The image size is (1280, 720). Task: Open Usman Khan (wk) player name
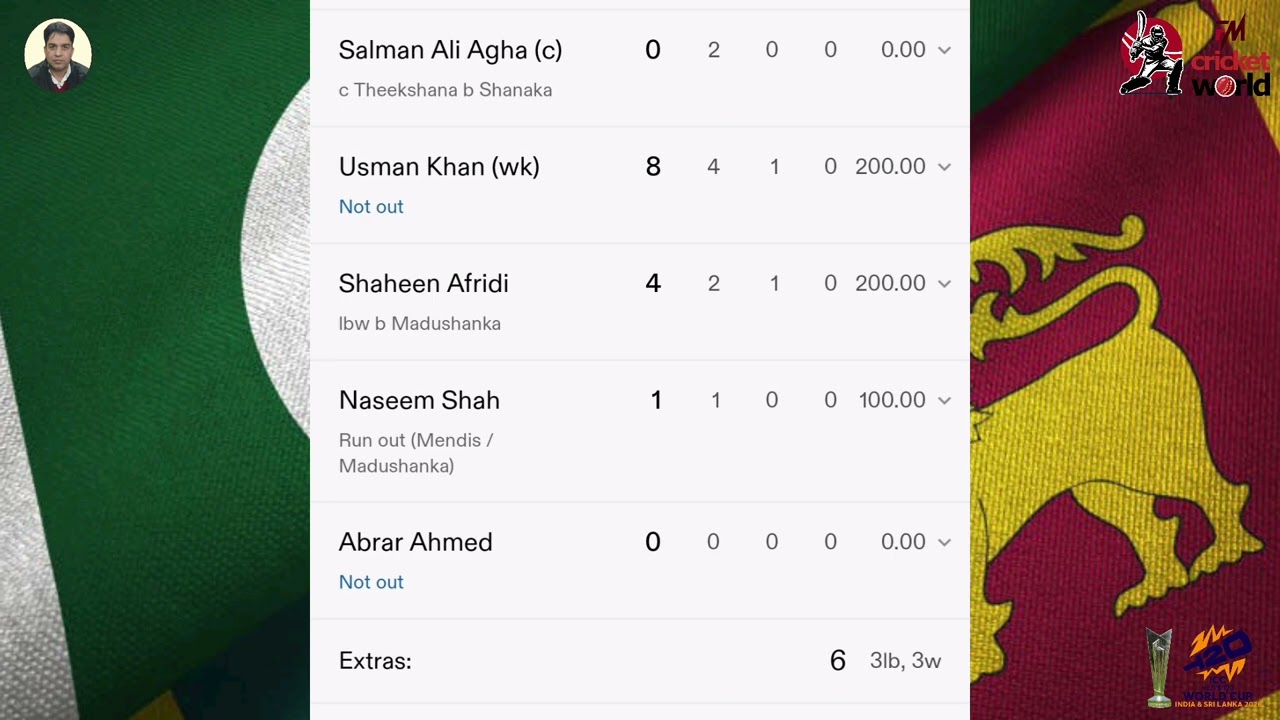tap(439, 167)
